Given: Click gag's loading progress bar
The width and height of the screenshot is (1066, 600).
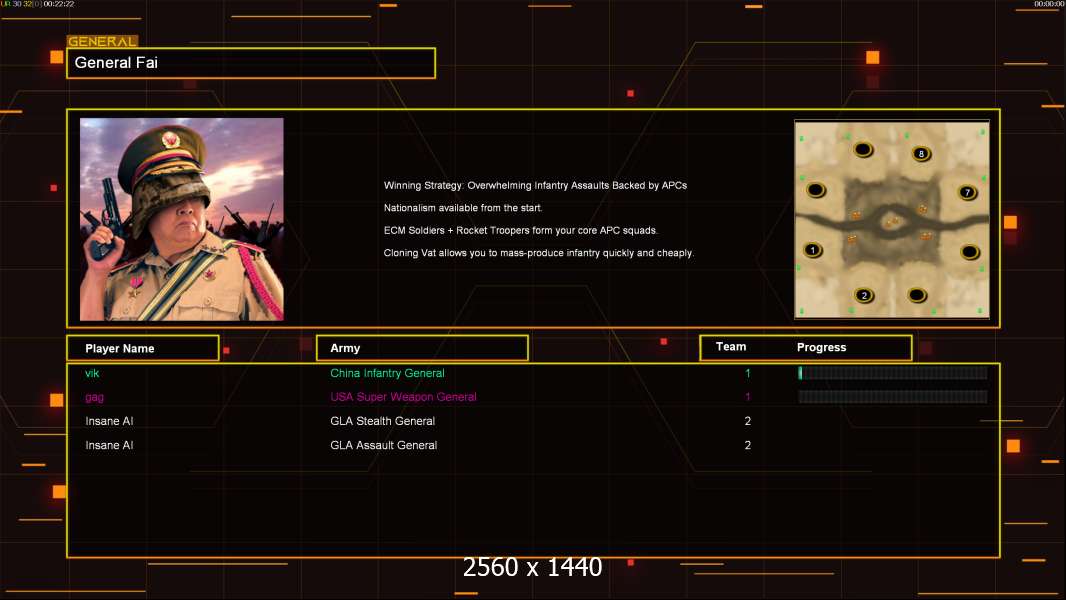Looking at the screenshot, I should coord(893,396).
